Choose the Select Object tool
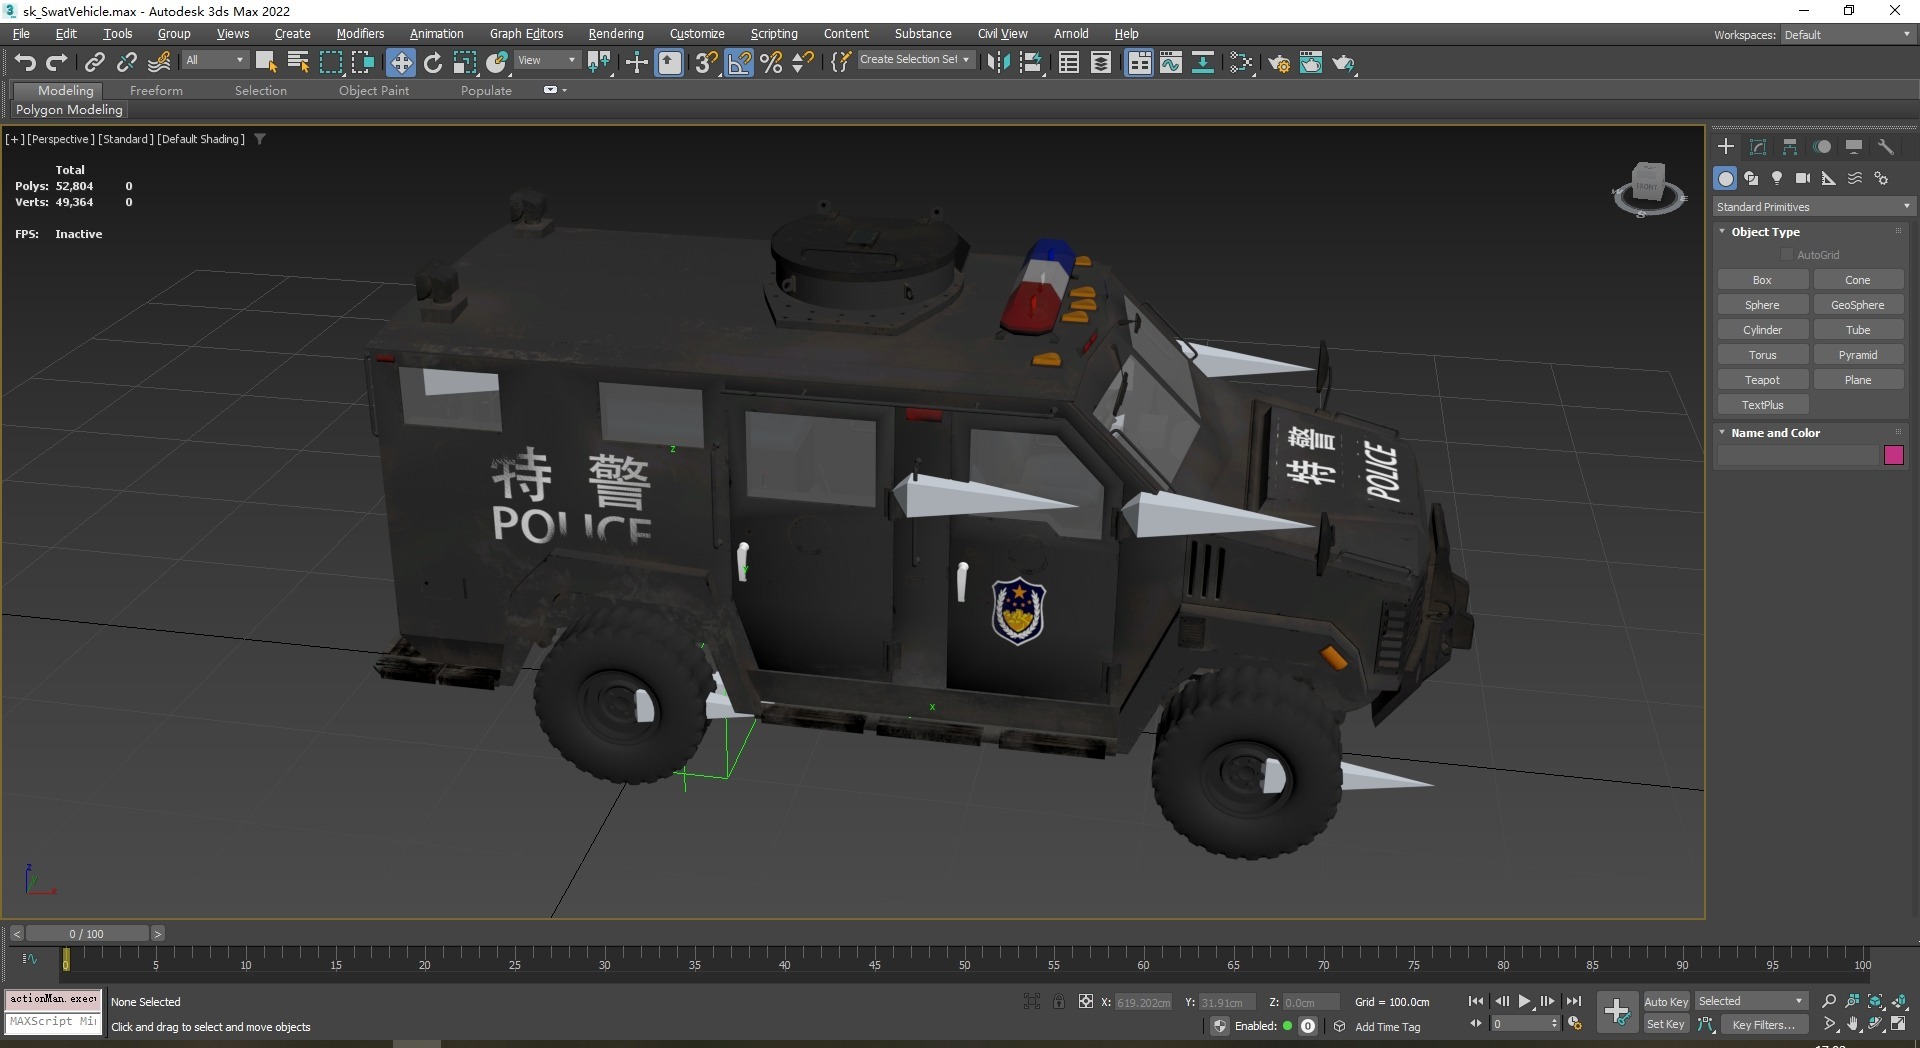This screenshot has width=1920, height=1048. (266, 62)
